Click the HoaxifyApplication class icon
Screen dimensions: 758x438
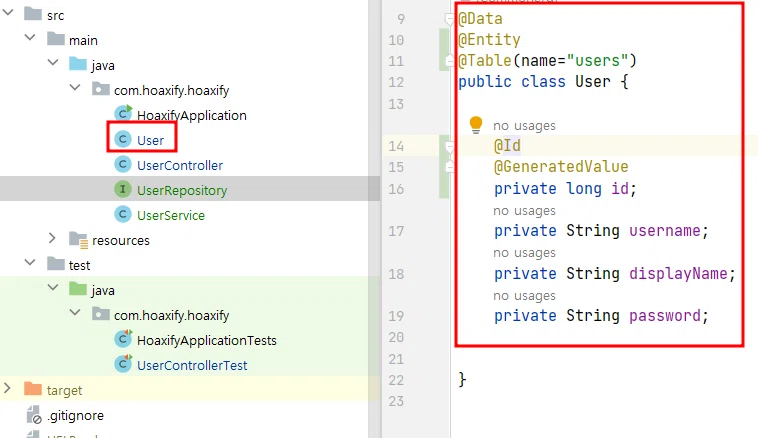click(x=123, y=113)
